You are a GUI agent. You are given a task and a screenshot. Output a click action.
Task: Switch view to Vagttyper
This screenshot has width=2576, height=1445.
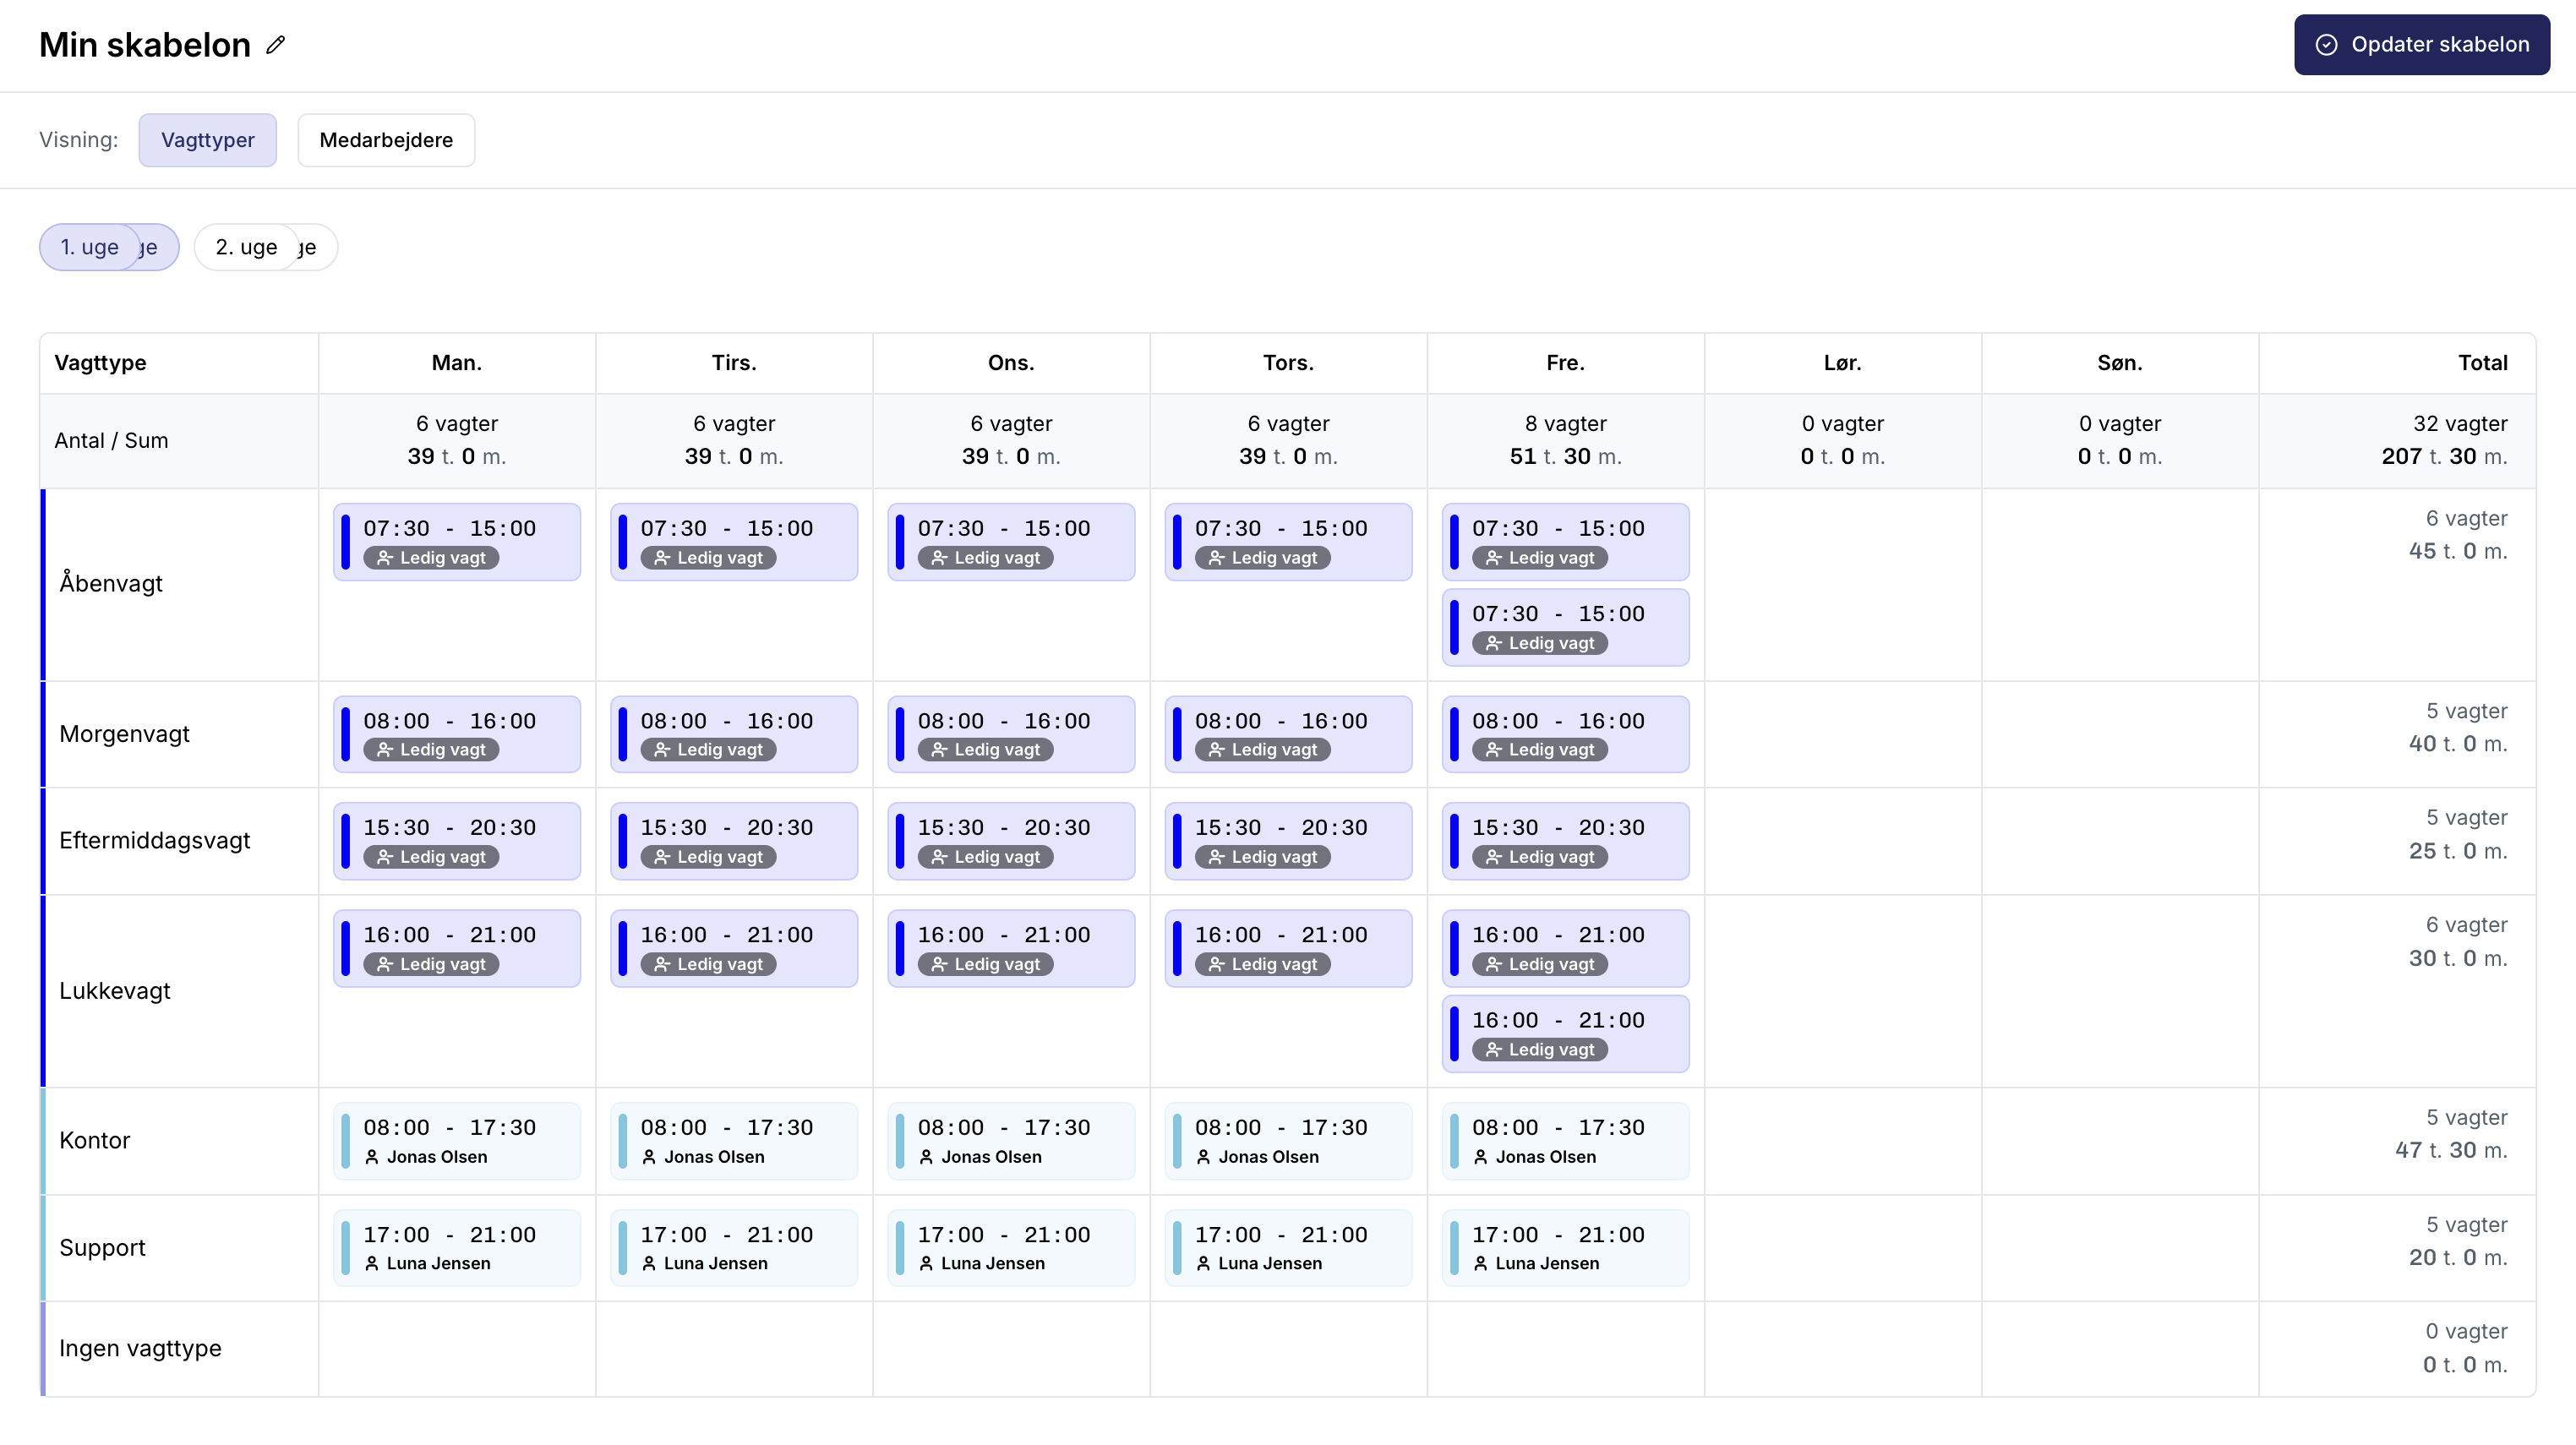point(207,140)
